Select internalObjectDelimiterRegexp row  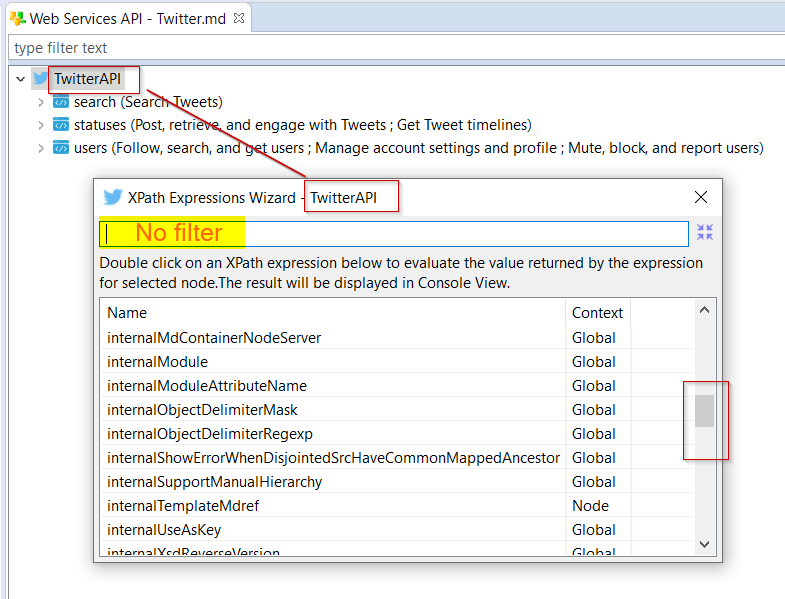(397, 434)
